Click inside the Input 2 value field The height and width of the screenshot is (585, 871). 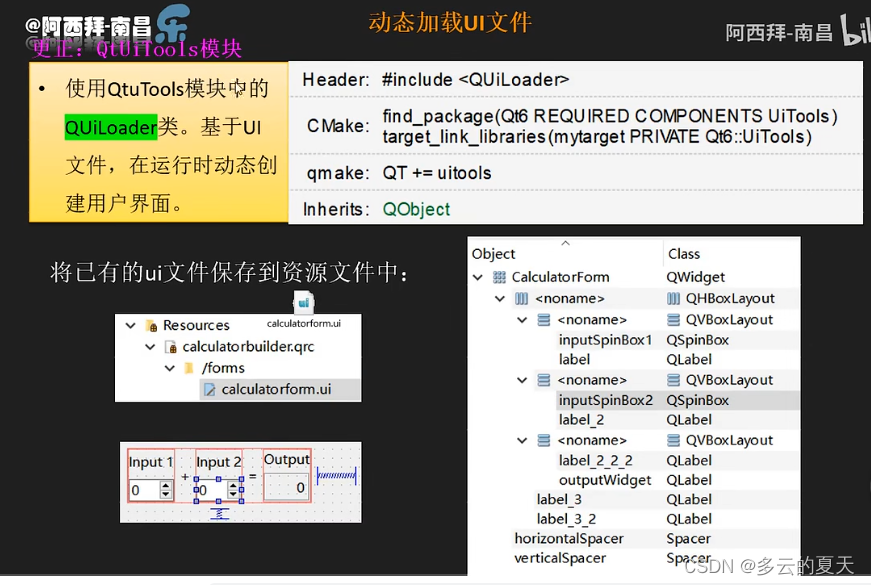pyautogui.click(x=213, y=490)
